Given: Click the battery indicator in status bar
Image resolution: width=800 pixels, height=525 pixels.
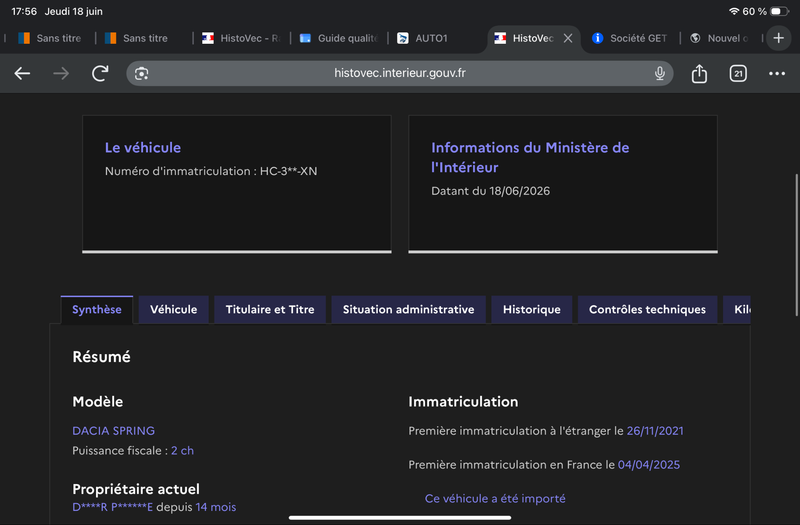Looking at the screenshot, I should (x=779, y=11).
